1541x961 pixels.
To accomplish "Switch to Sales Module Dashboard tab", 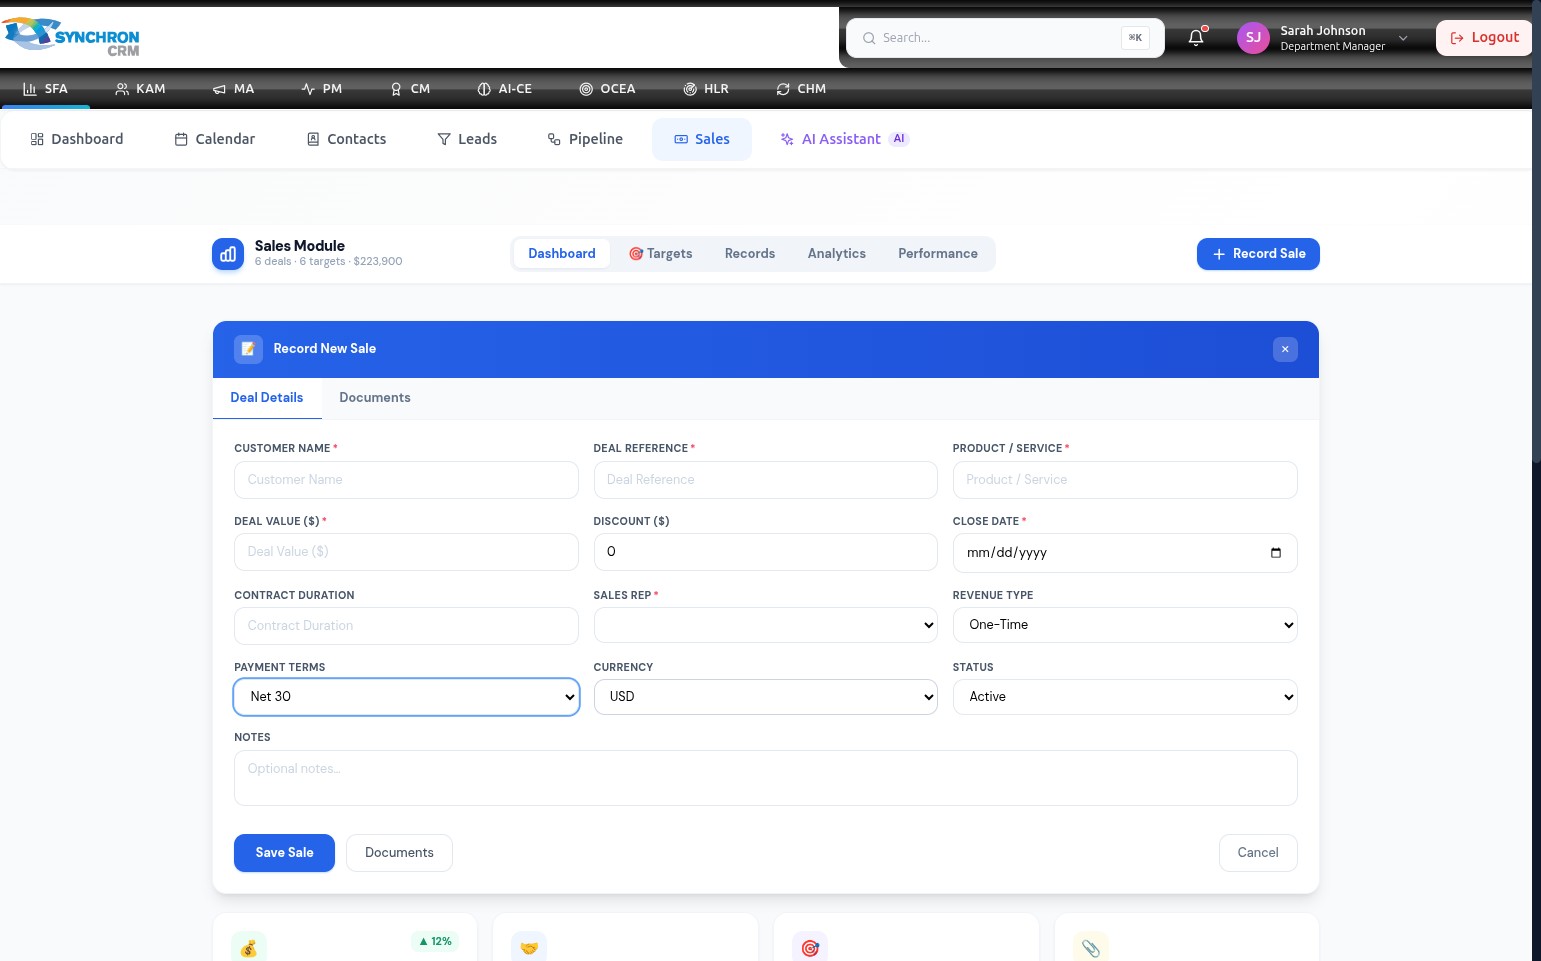I will tap(562, 254).
